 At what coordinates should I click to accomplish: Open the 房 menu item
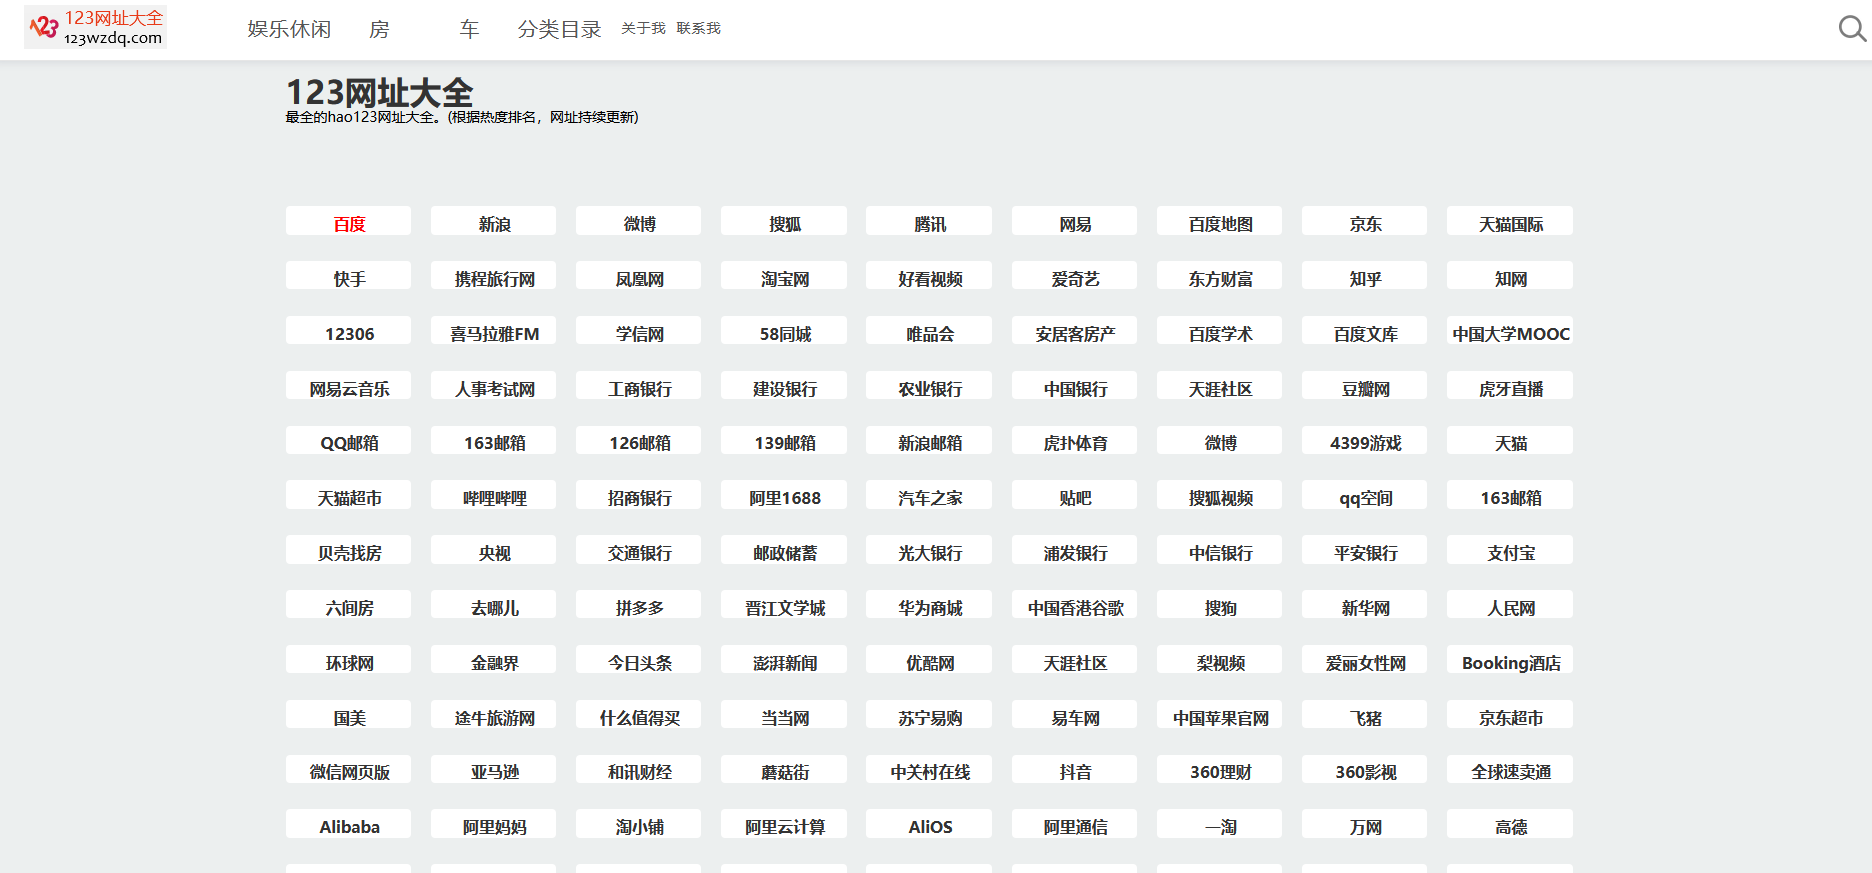coord(379,29)
